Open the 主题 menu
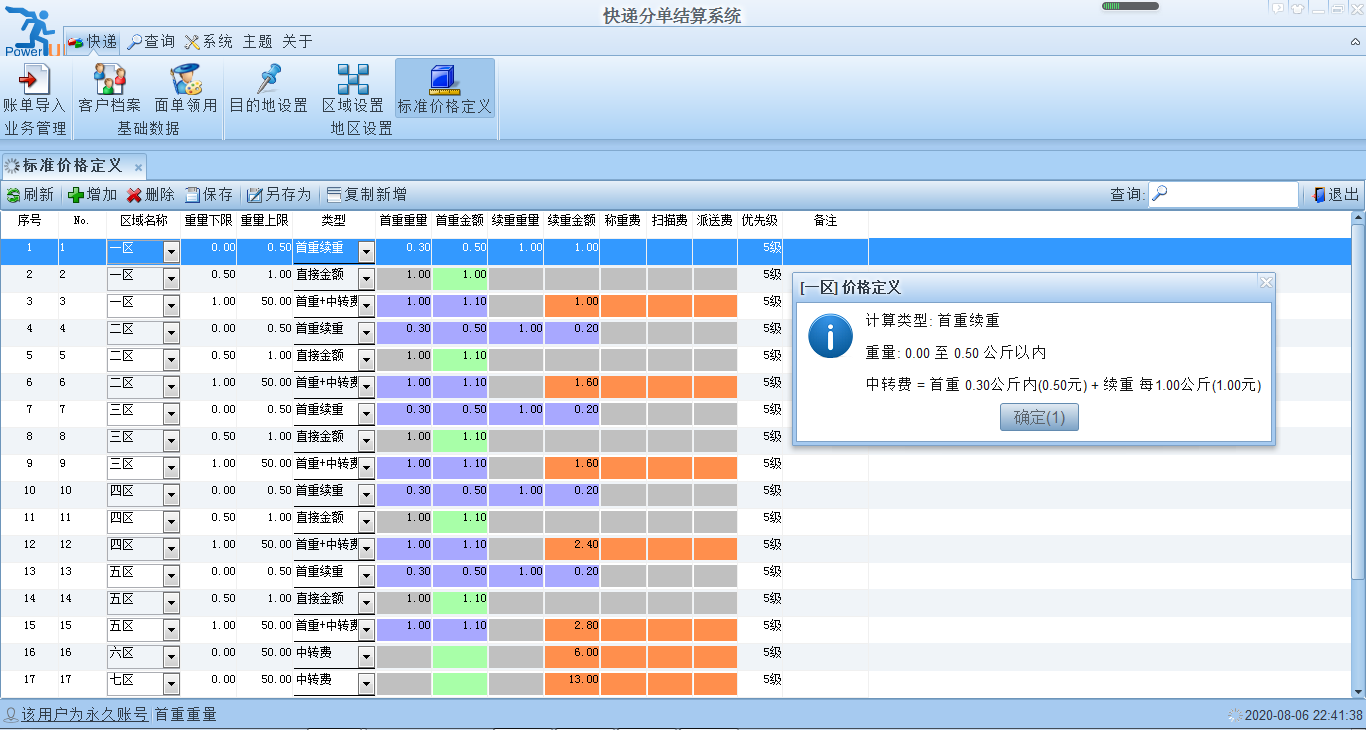 click(x=258, y=42)
